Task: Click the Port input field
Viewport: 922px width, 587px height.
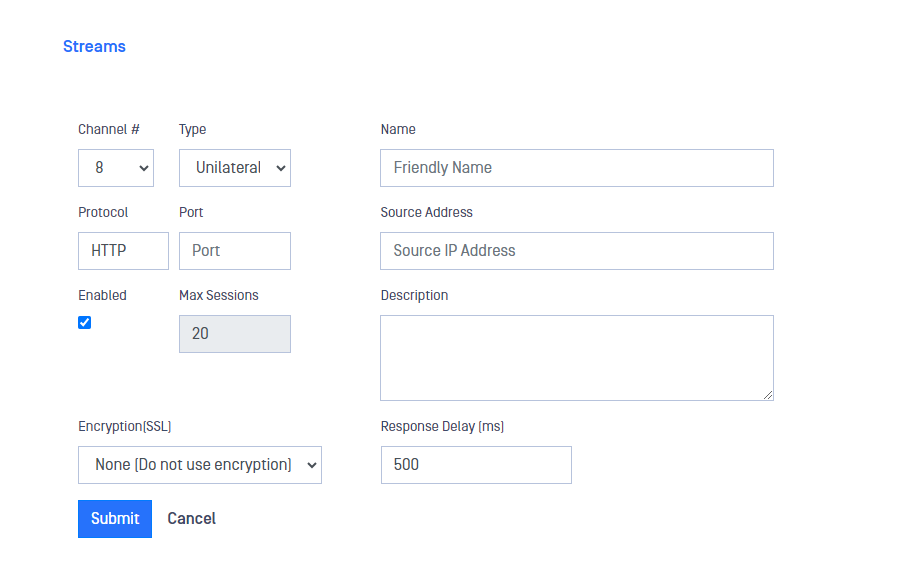Action: [x=235, y=251]
